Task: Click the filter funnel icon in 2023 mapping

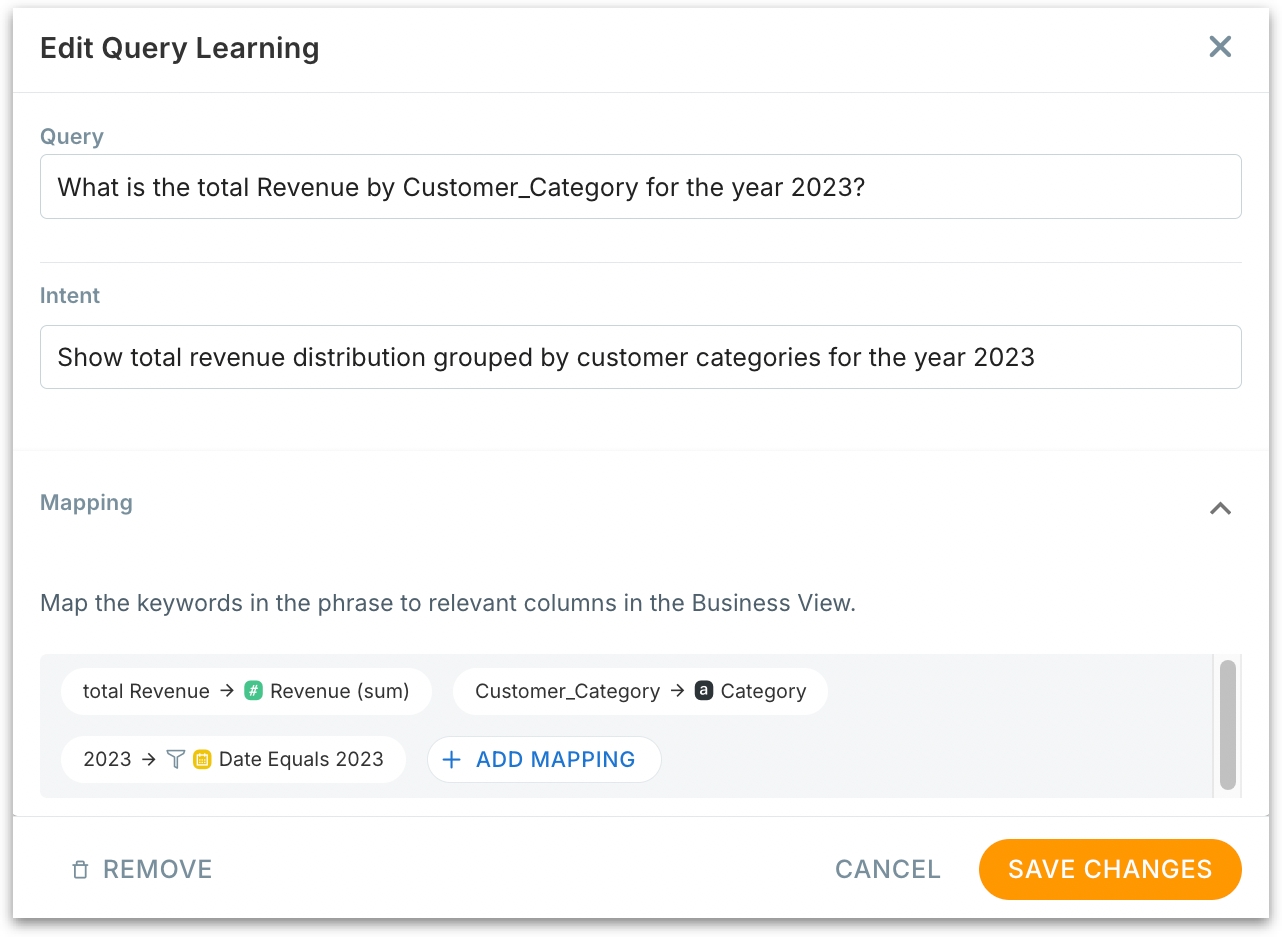Action: (176, 759)
